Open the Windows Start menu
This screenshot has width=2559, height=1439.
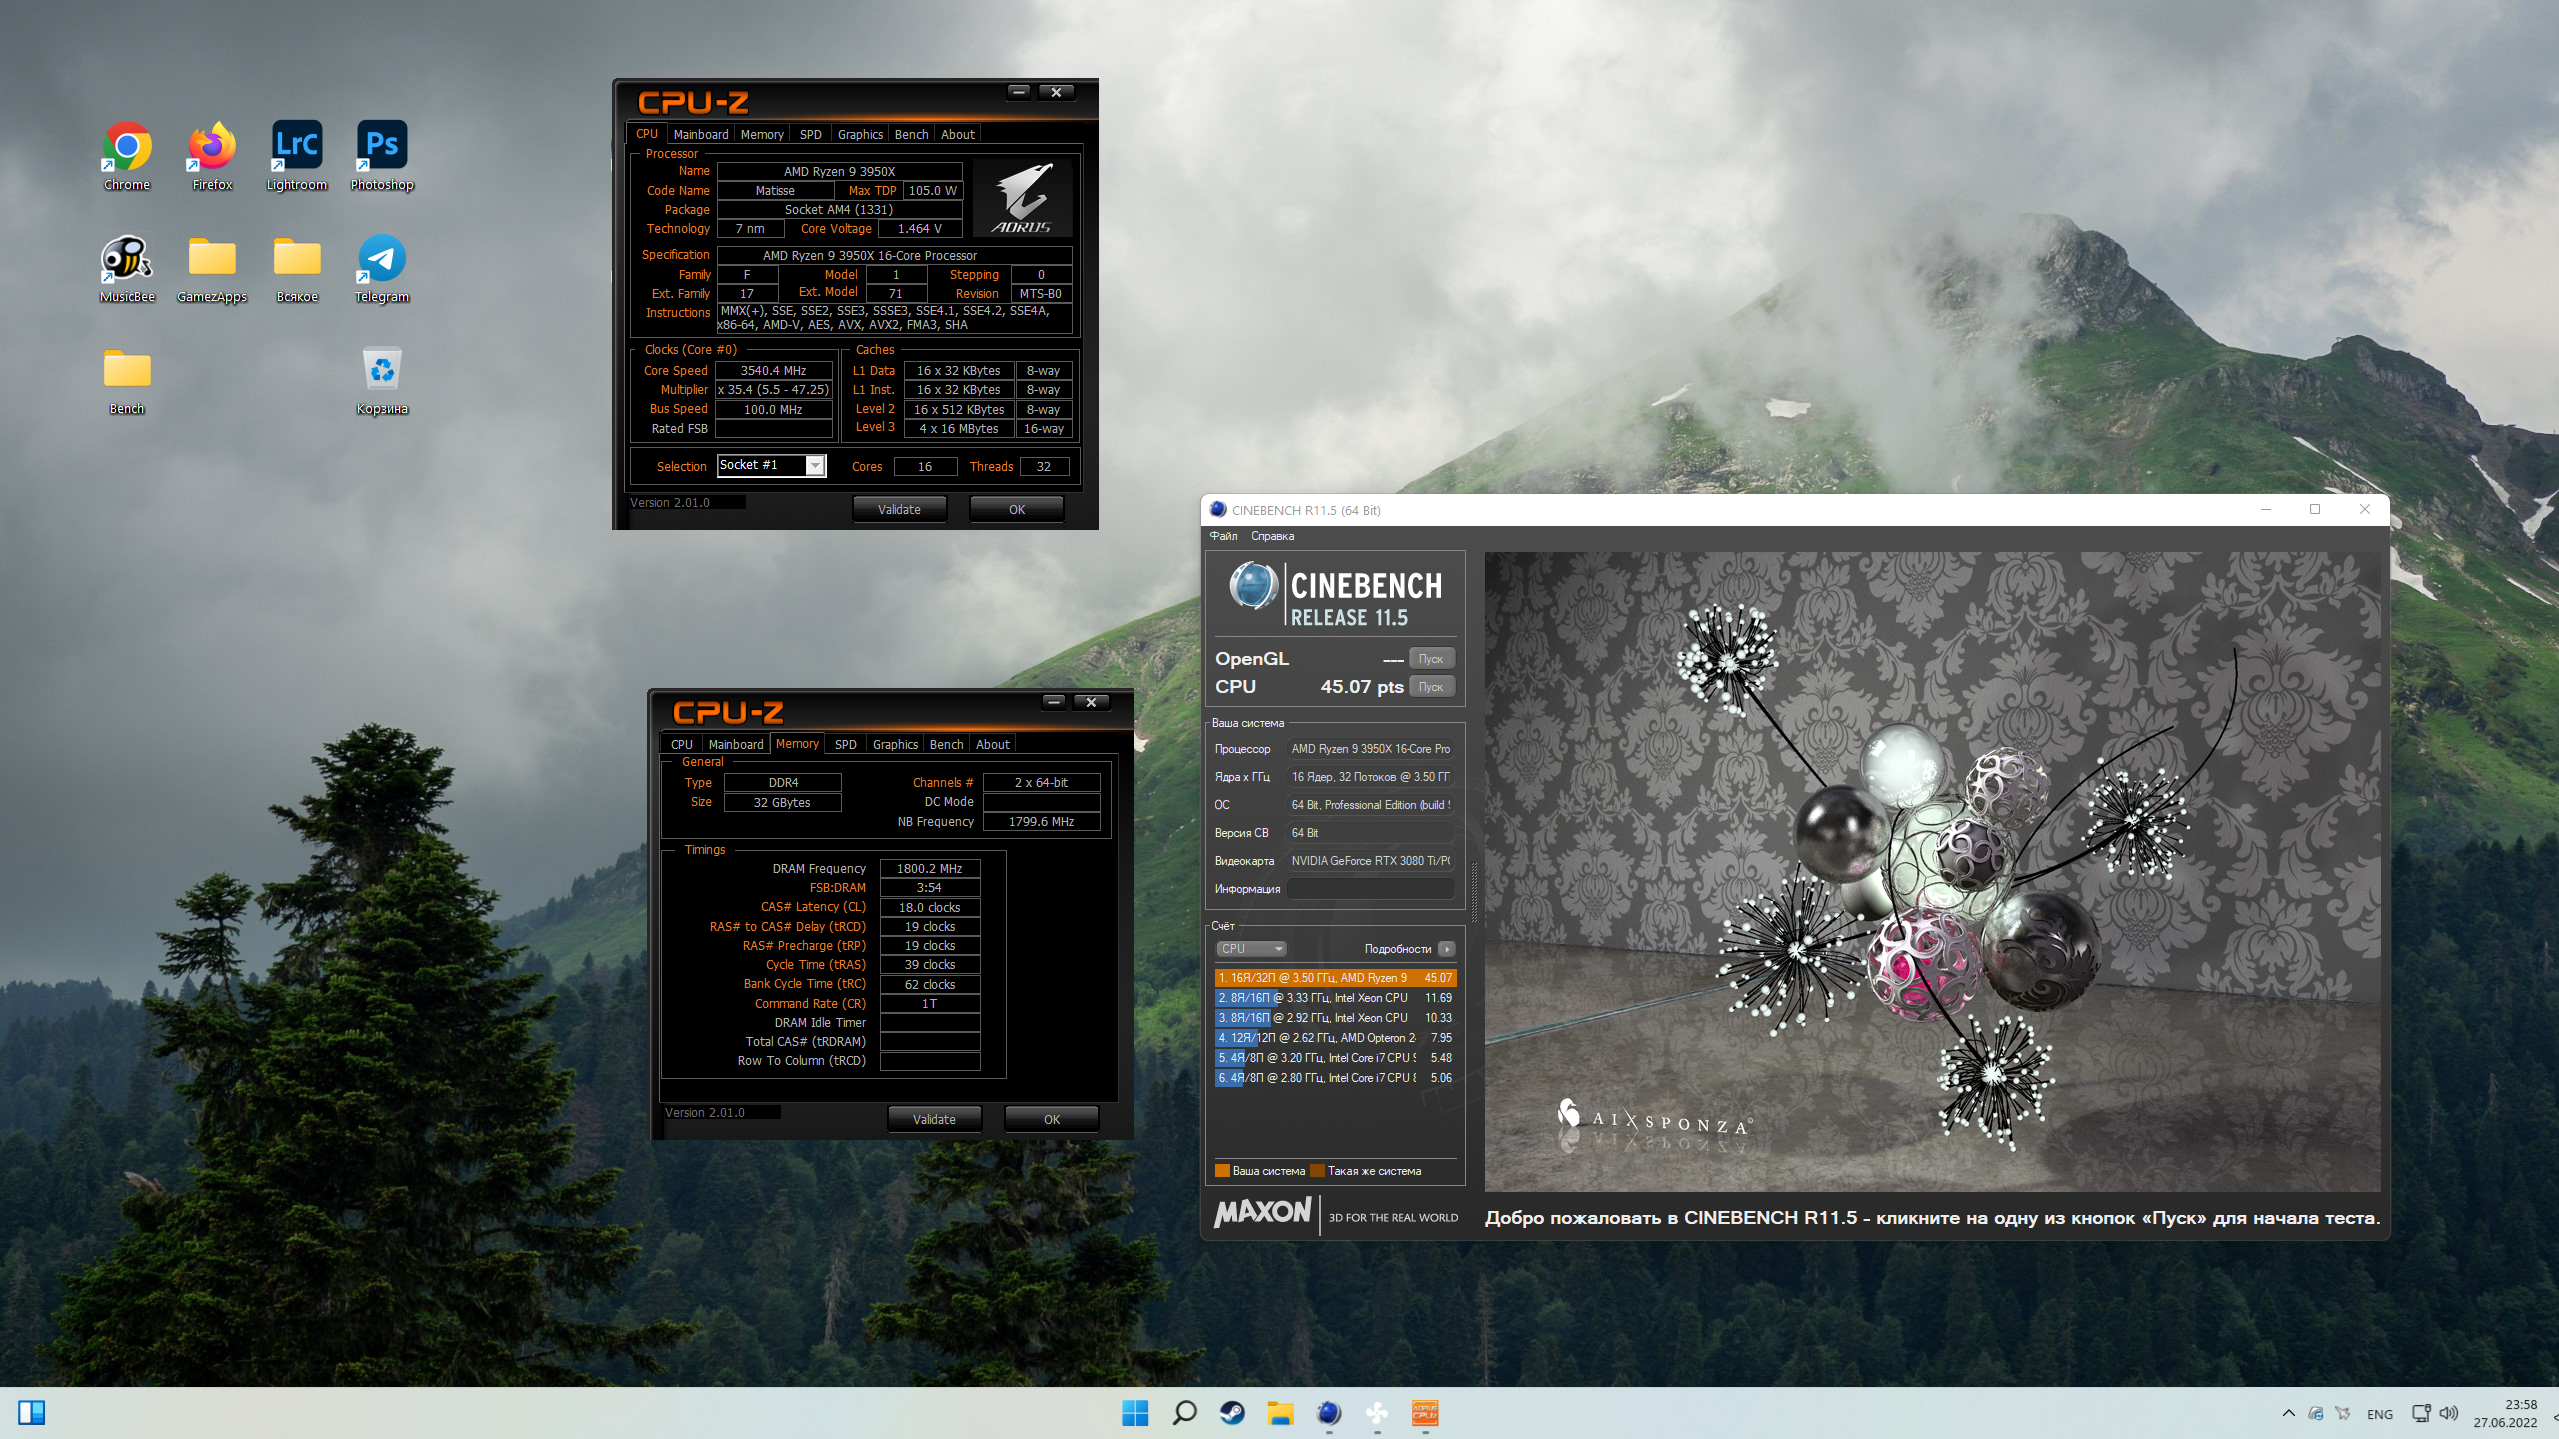pyautogui.click(x=1135, y=1412)
